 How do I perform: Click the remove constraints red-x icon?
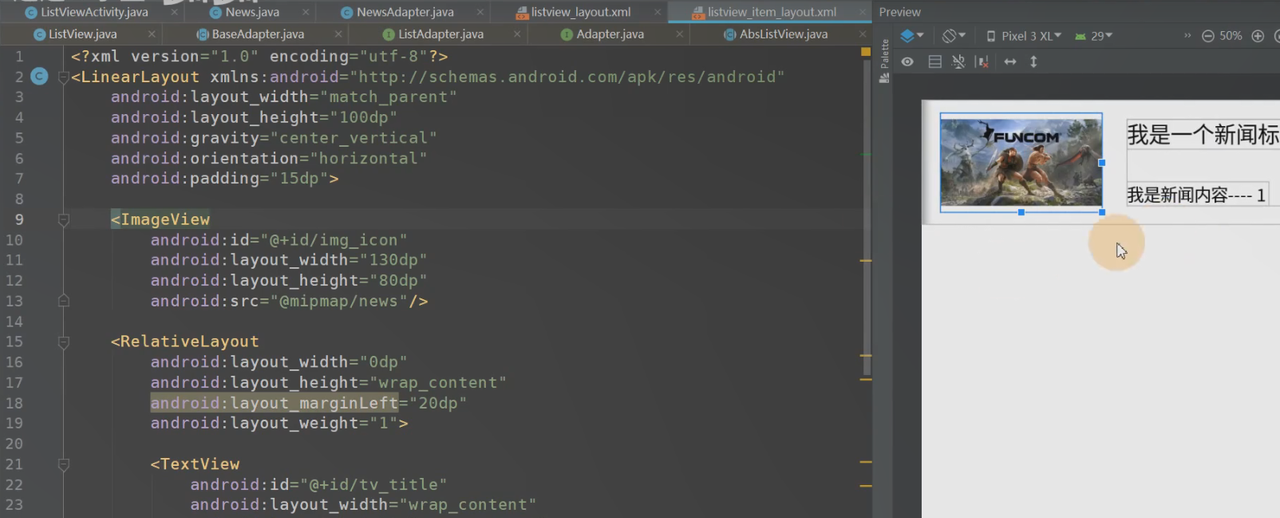point(982,62)
